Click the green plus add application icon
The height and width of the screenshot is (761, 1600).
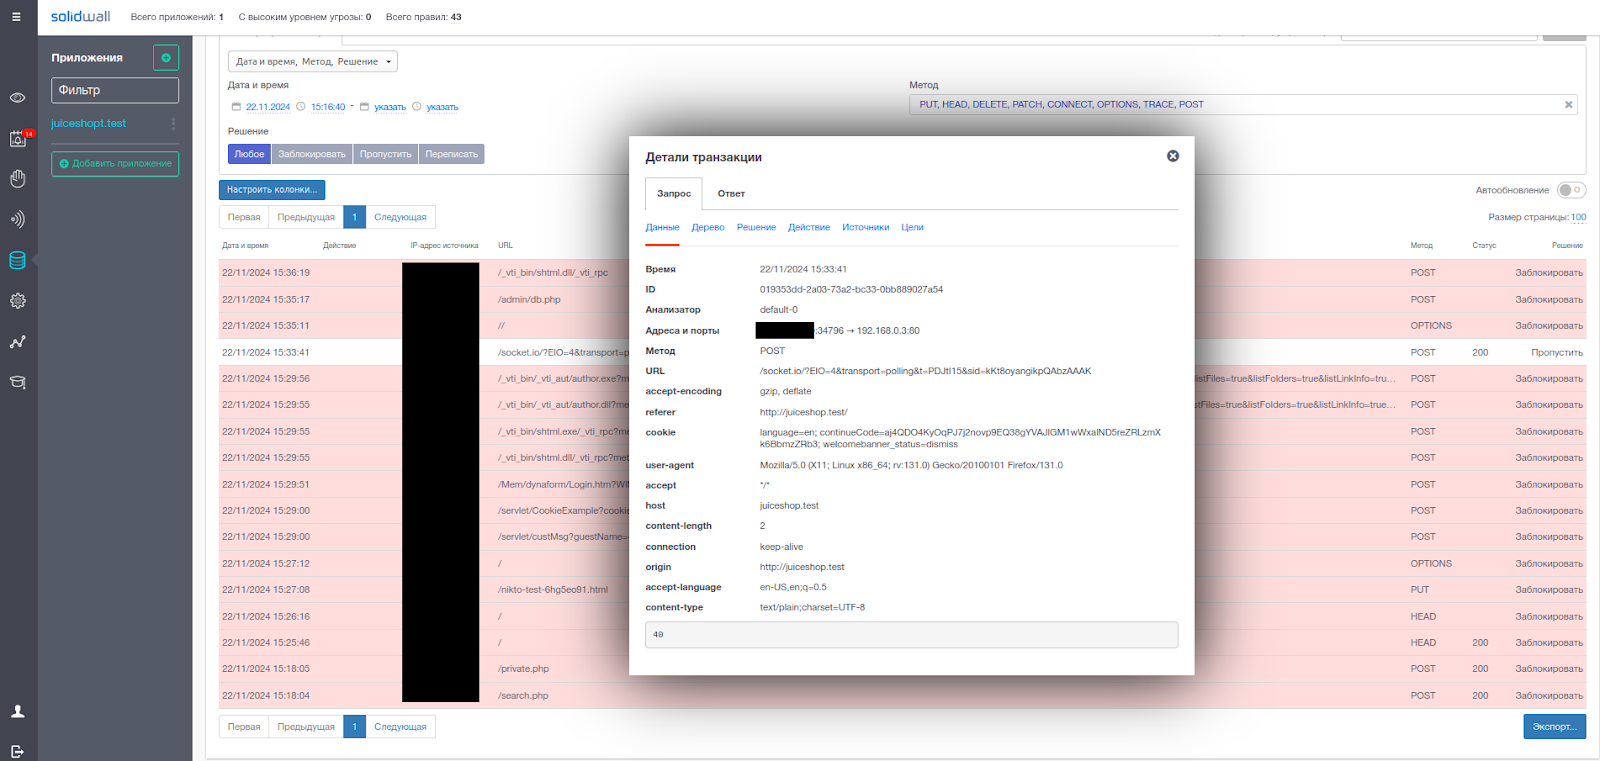[x=166, y=58]
